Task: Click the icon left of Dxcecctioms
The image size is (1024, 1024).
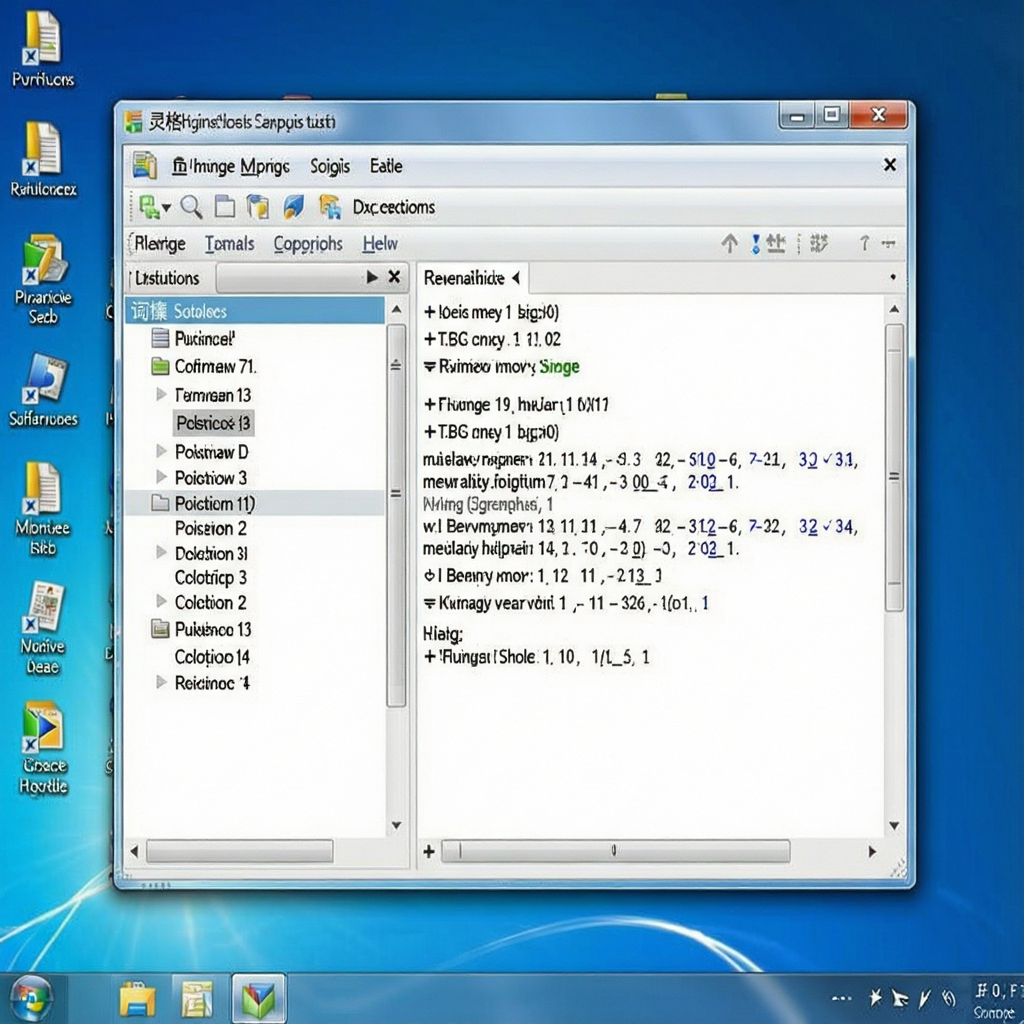Action: click(x=330, y=207)
